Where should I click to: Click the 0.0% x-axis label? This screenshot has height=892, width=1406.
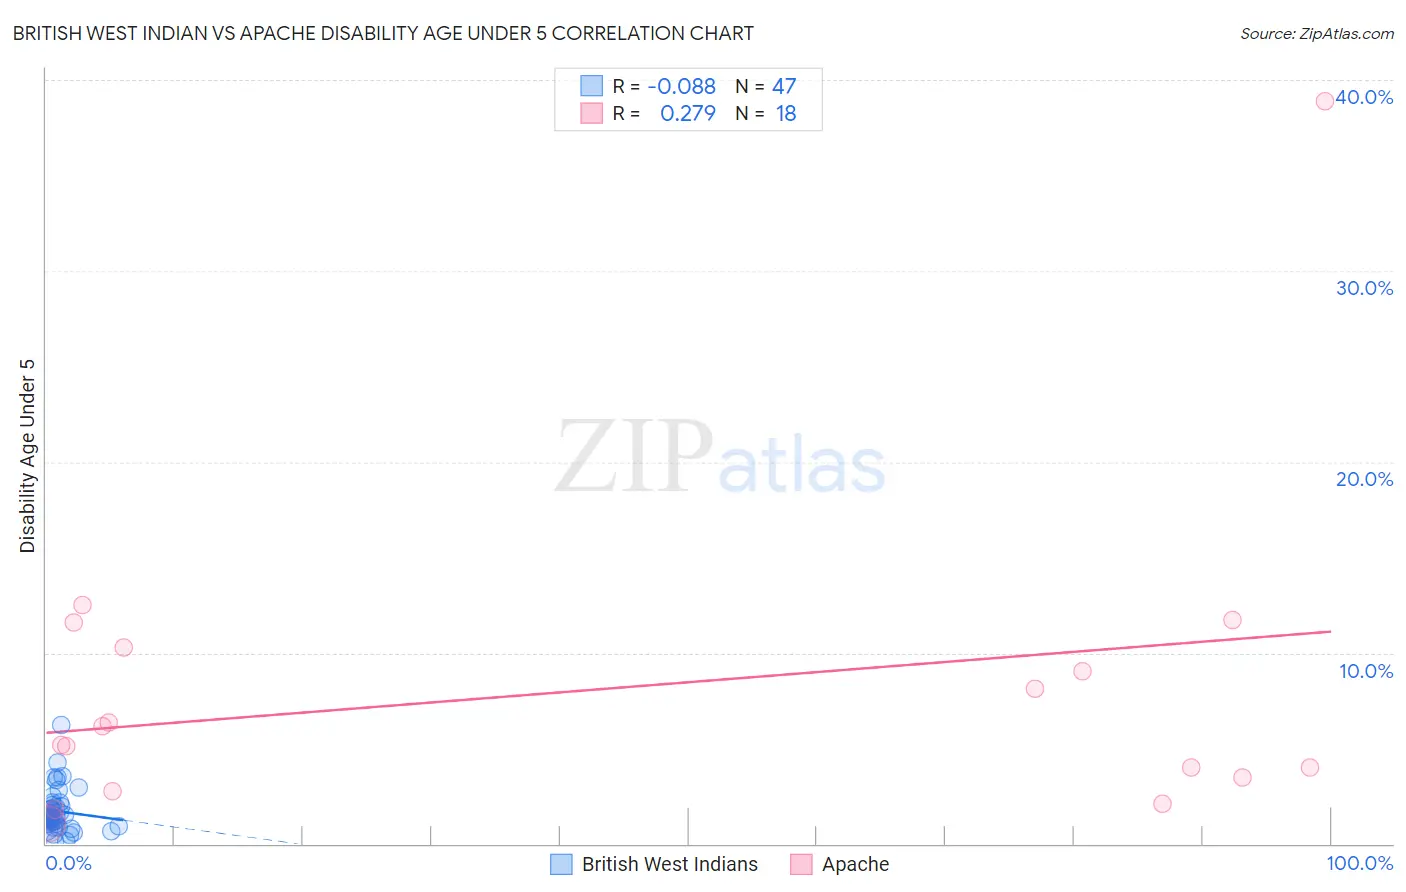(x=69, y=863)
